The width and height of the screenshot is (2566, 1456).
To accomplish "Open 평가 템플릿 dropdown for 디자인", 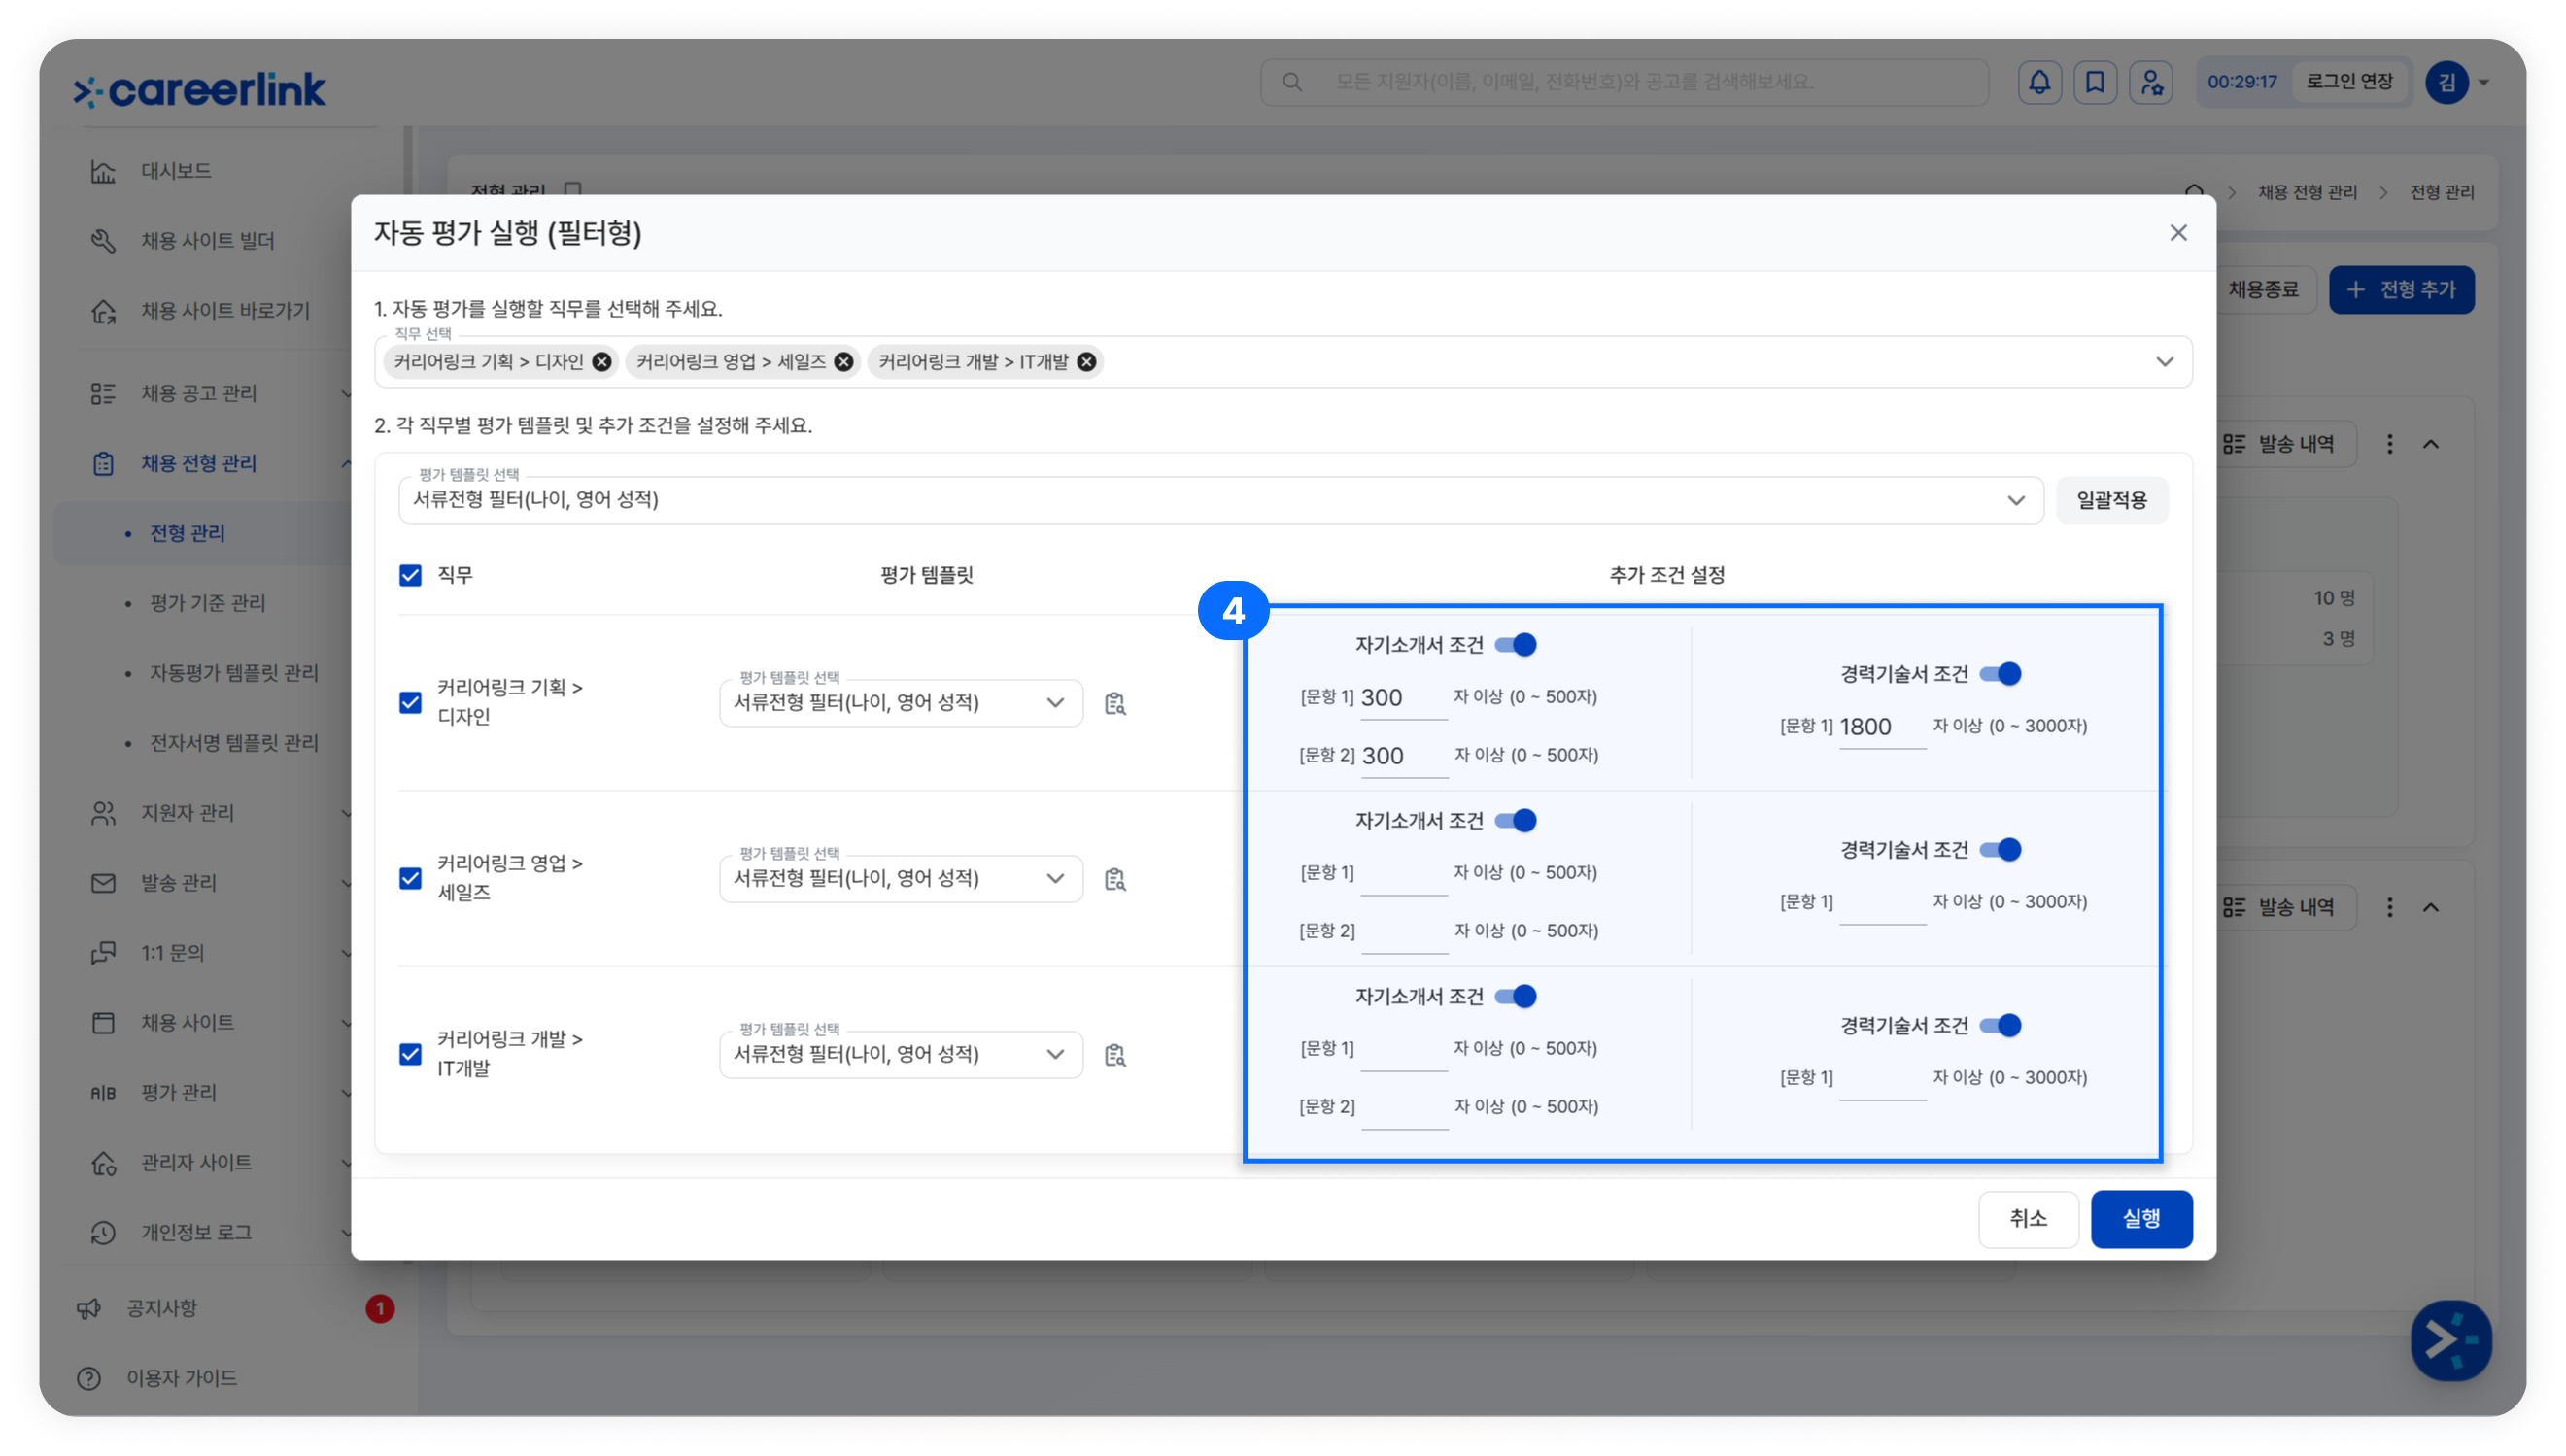I will click(x=900, y=703).
